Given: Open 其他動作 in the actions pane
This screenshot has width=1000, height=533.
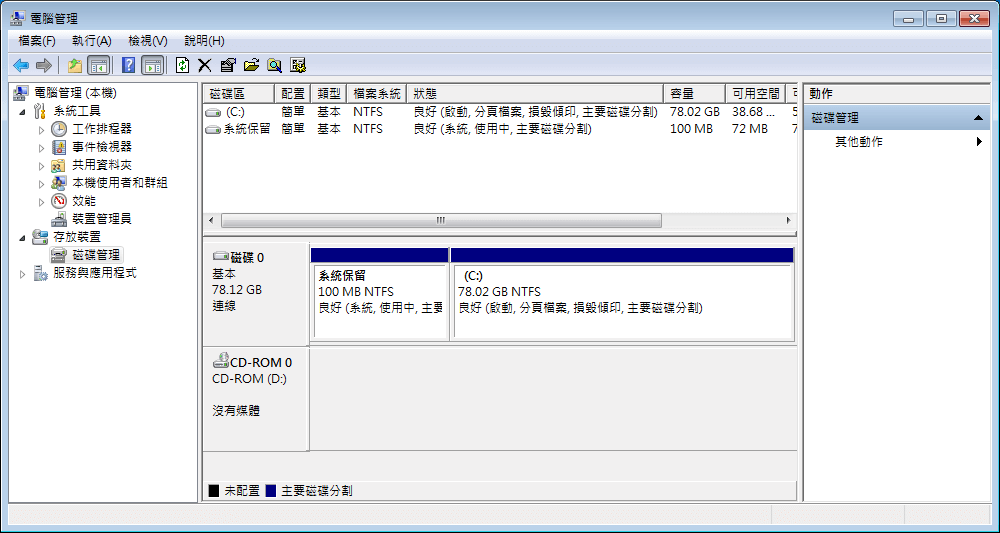Looking at the screenshot, I should click(x=859, y=142).
